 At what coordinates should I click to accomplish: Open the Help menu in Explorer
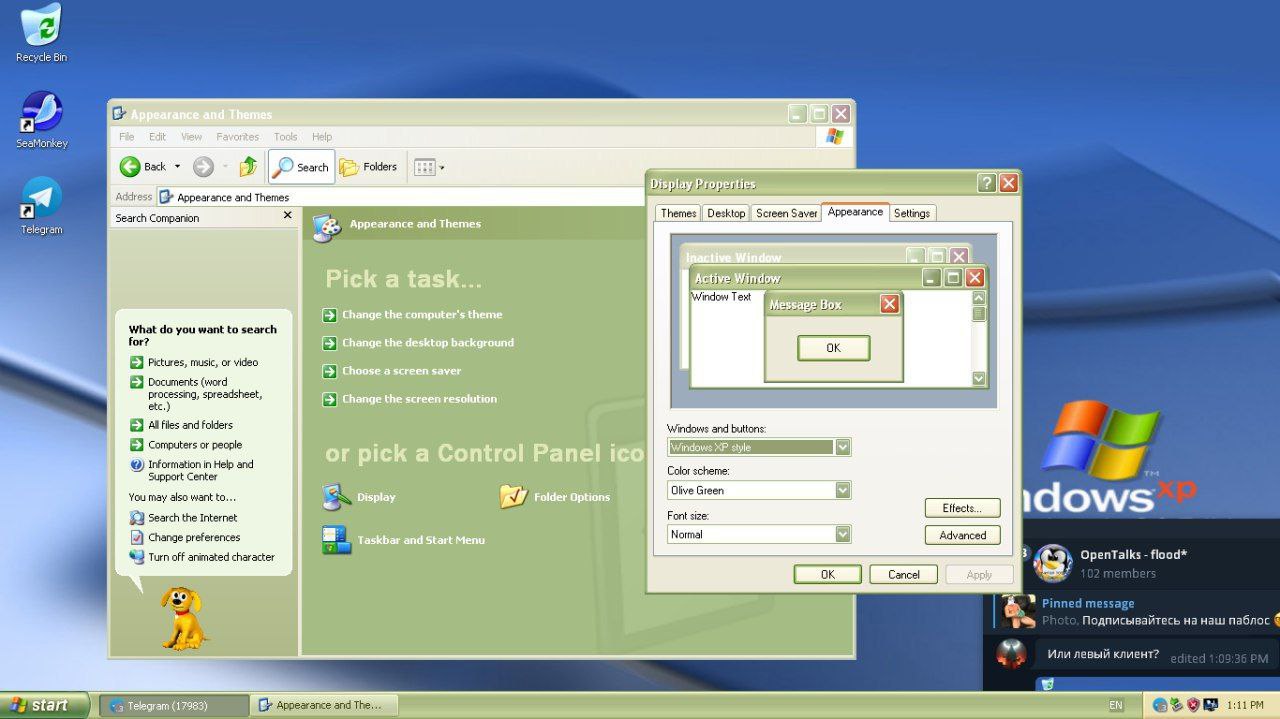(322, 137)
